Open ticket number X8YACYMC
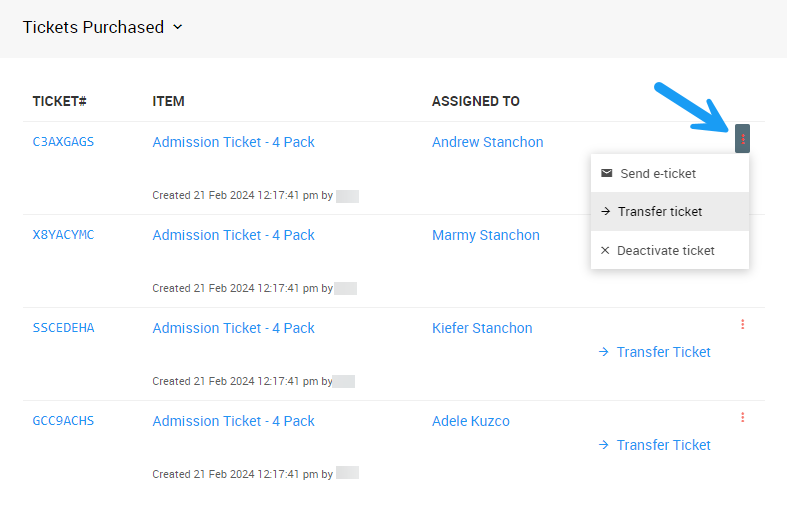Image resolution: width=787 pixels, height=511 pixels. click(x=63, y=235)
